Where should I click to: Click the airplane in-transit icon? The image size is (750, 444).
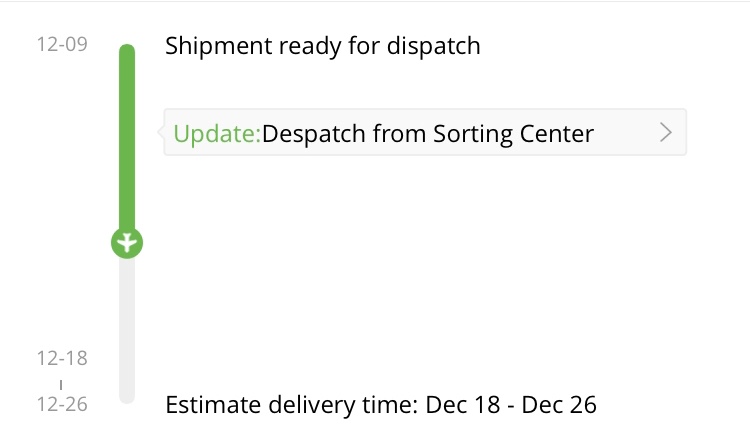pos(127,243)
